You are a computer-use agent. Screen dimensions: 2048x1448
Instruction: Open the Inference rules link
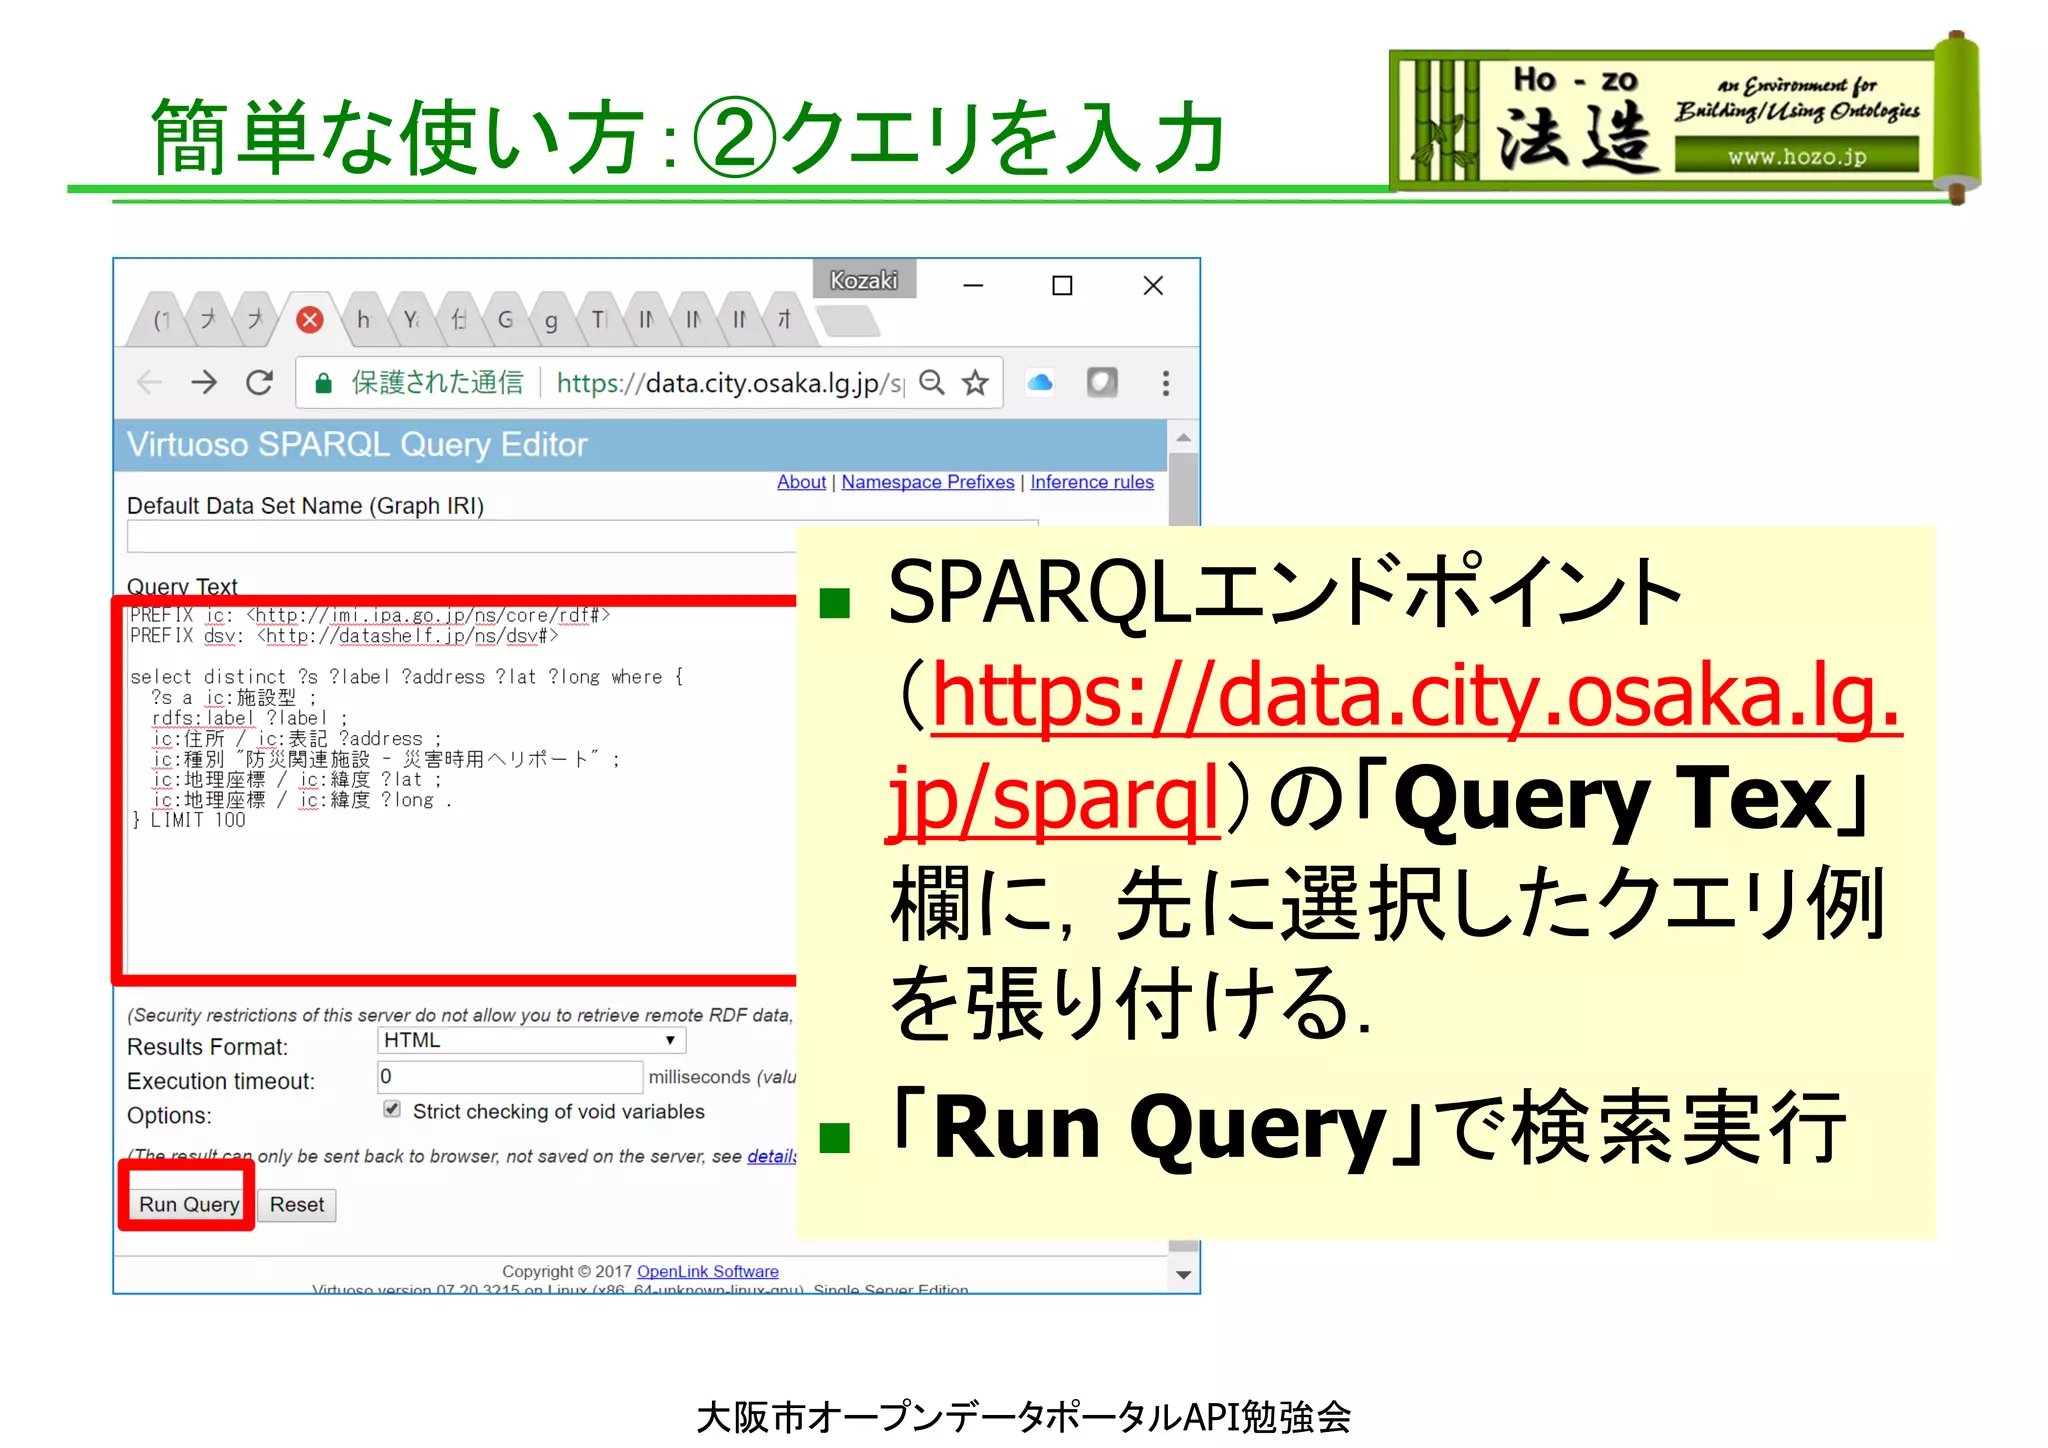tap(1092, 482)
